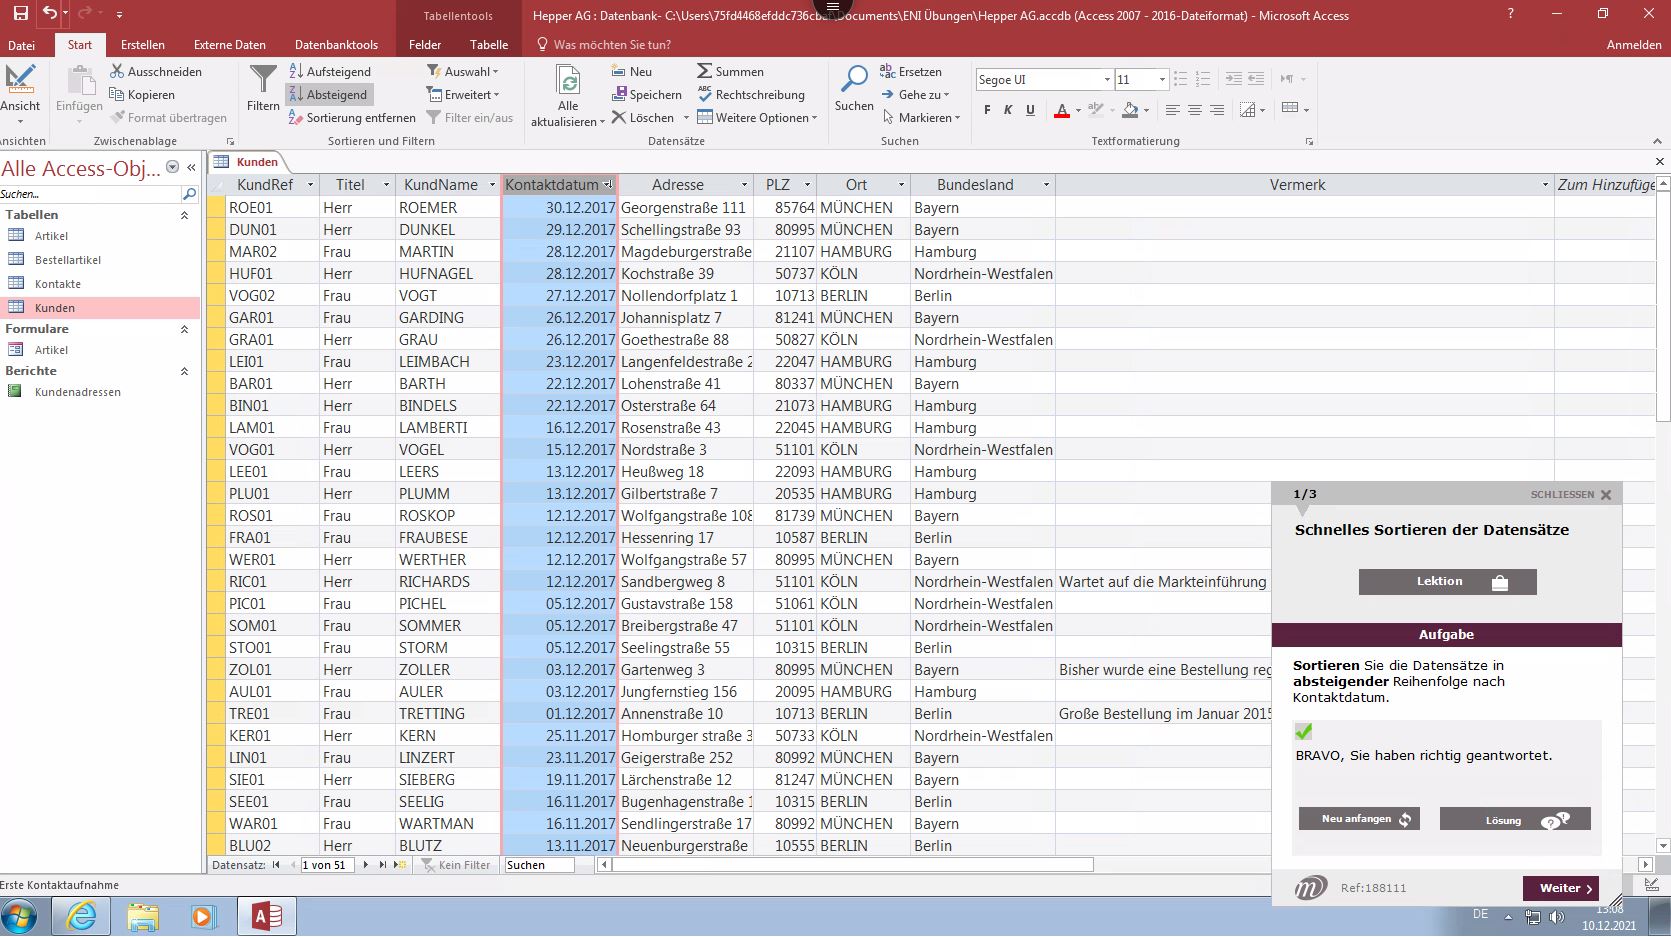Open Weitere Optionen dropdown
The width and height of the screenshot is (1671, 937).
click(758, 118)
